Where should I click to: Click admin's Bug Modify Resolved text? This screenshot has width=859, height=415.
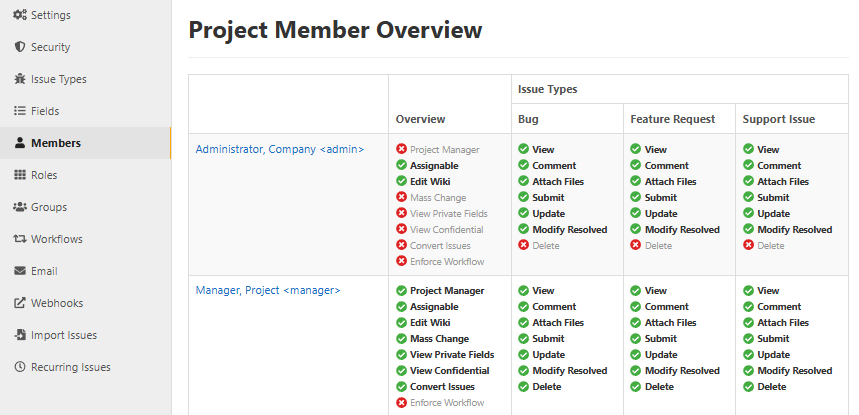click(570, 229)
